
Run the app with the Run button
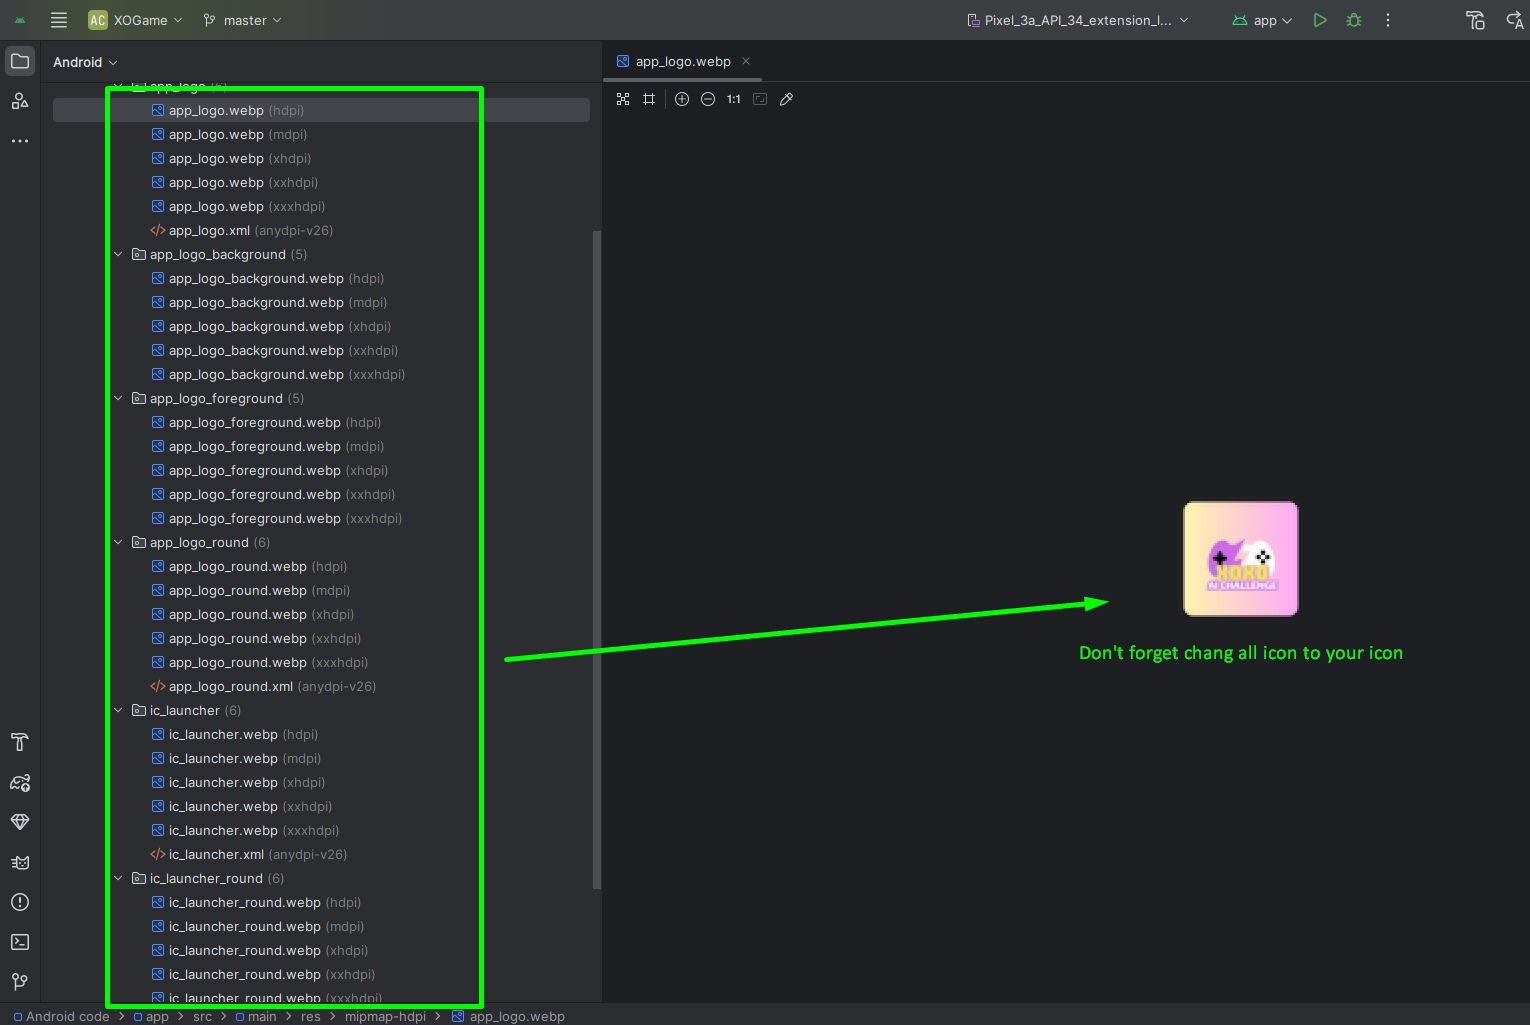tap(1320, 20)
